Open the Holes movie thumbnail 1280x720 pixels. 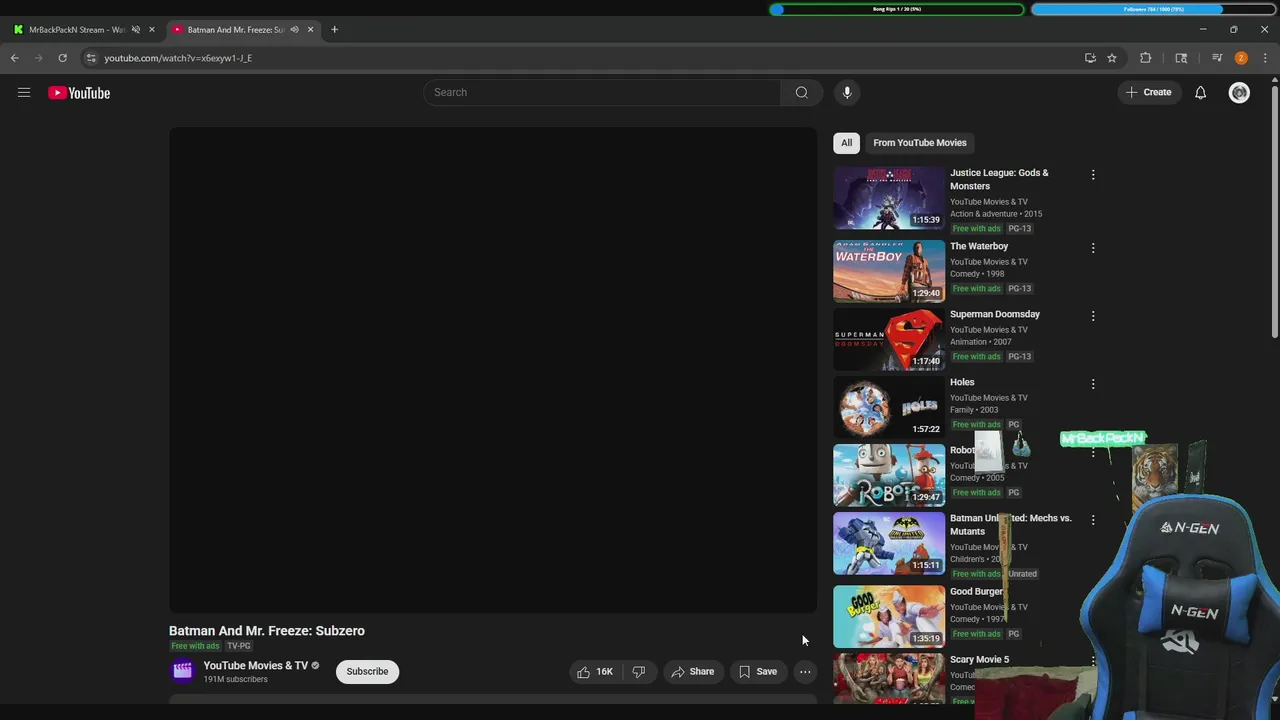(889, 407)
